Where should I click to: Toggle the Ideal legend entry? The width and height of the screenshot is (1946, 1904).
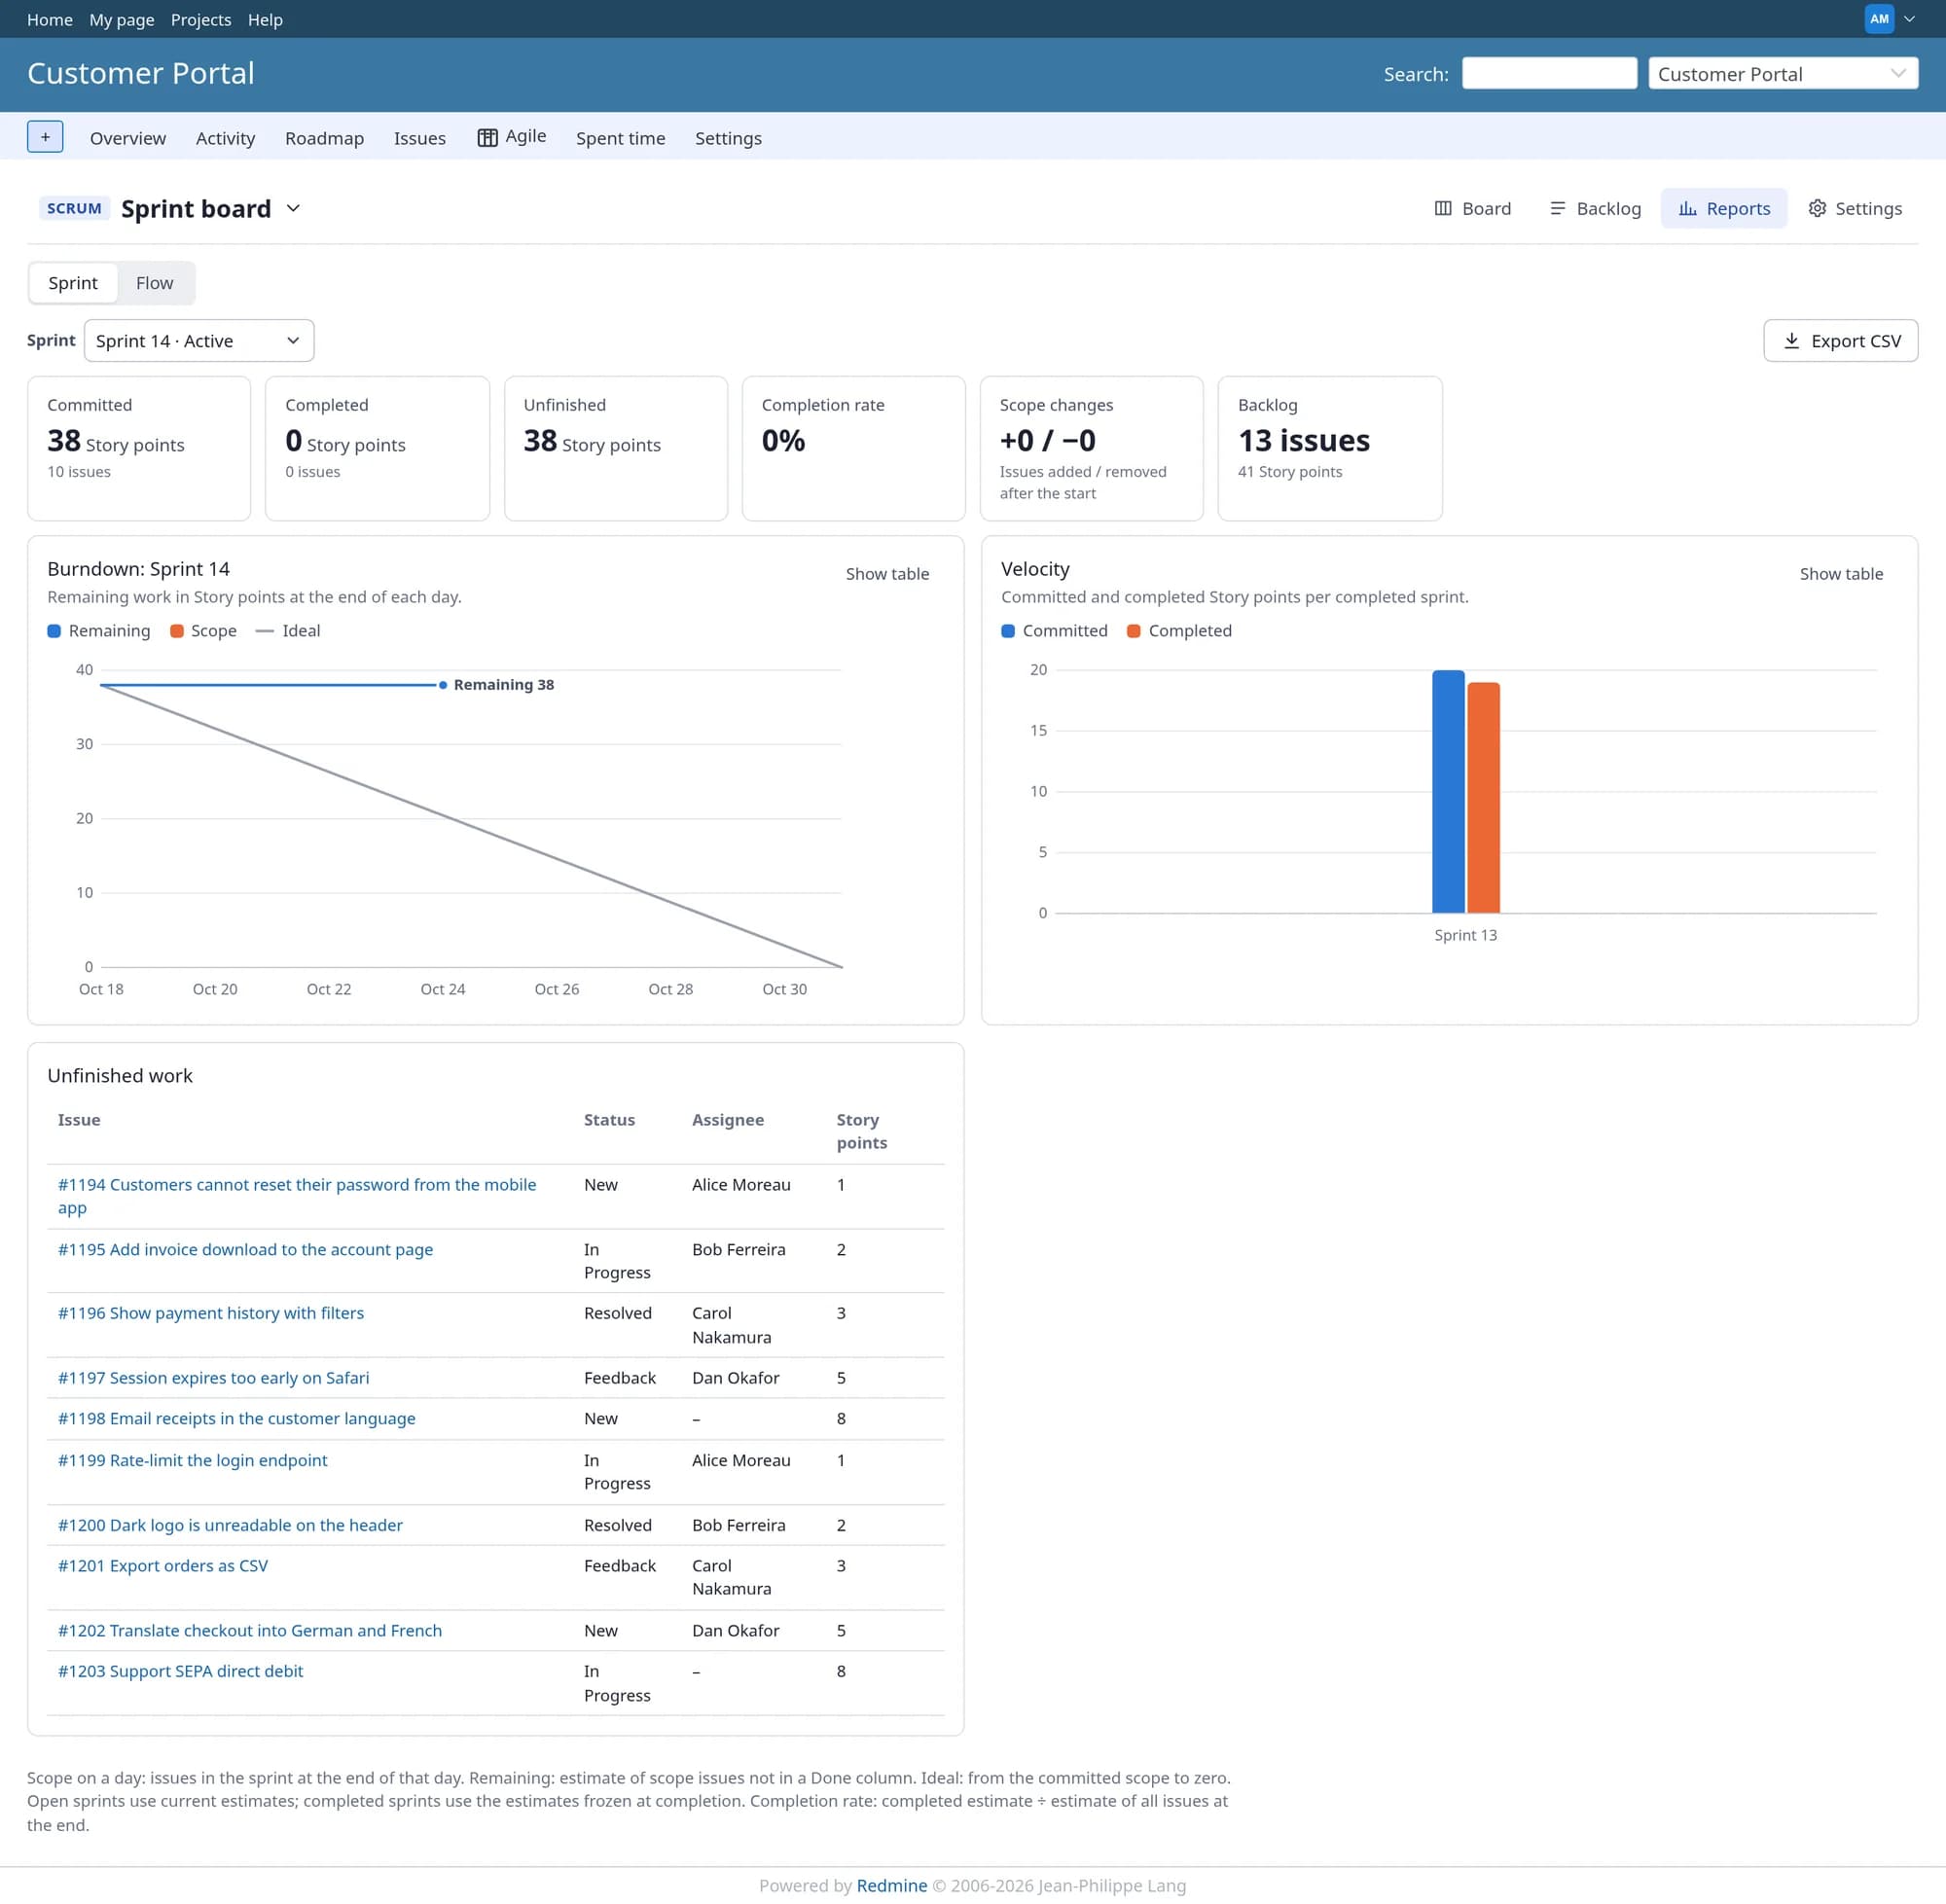coord(288,631)
